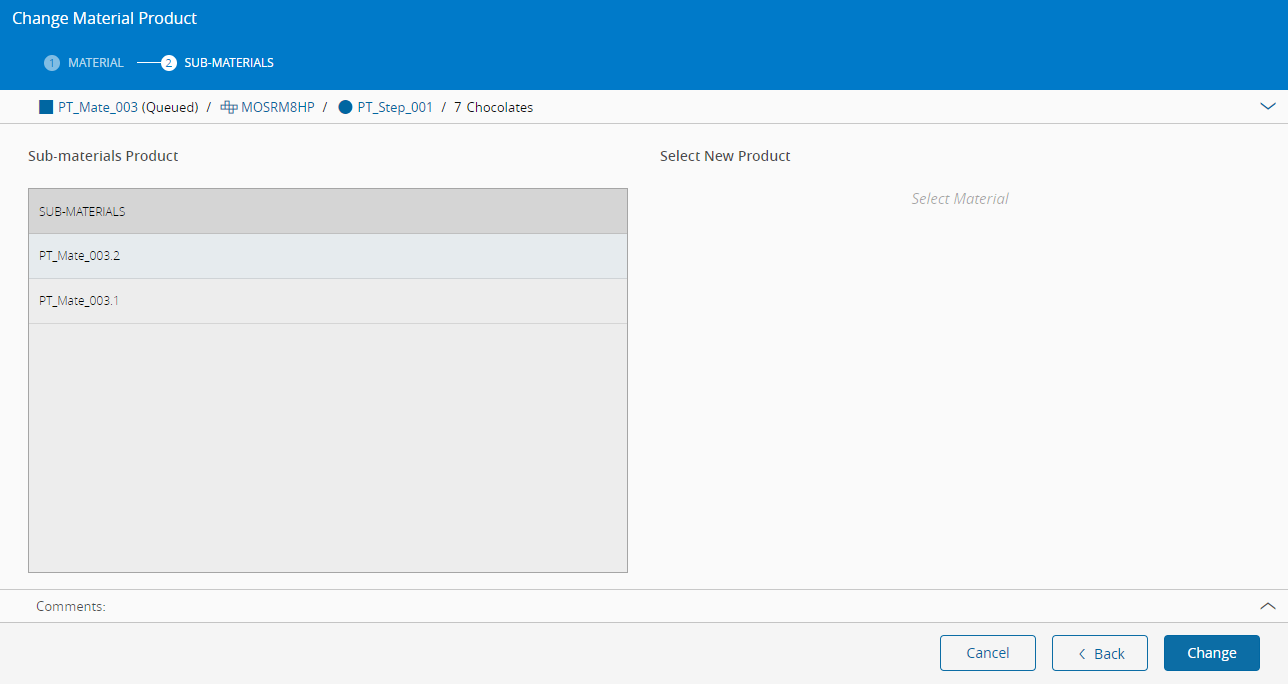Select the SUB-MATERIALS step label
The width and height of the screenshot is (1288, 684).
pos(229,63)
